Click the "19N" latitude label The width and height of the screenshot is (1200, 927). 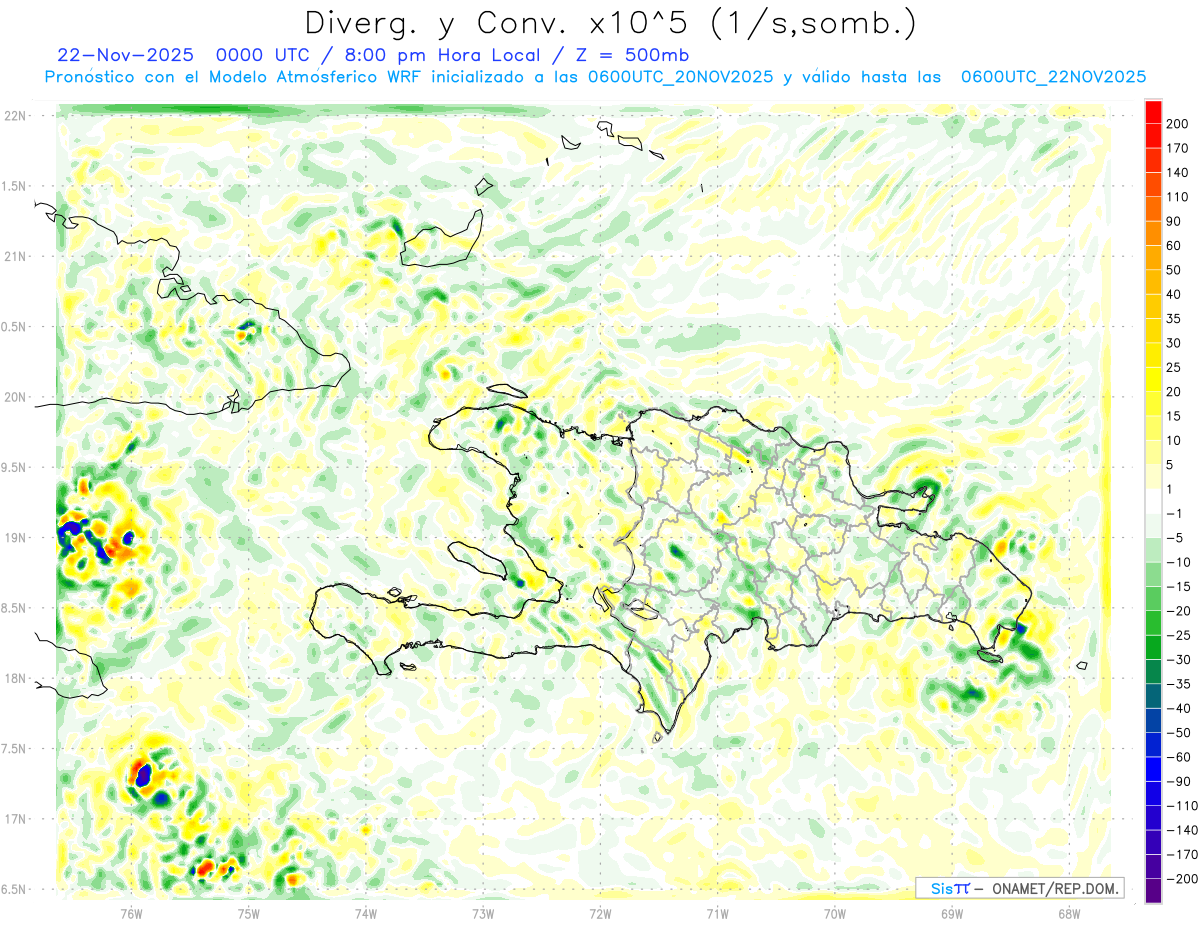[14, 537]
